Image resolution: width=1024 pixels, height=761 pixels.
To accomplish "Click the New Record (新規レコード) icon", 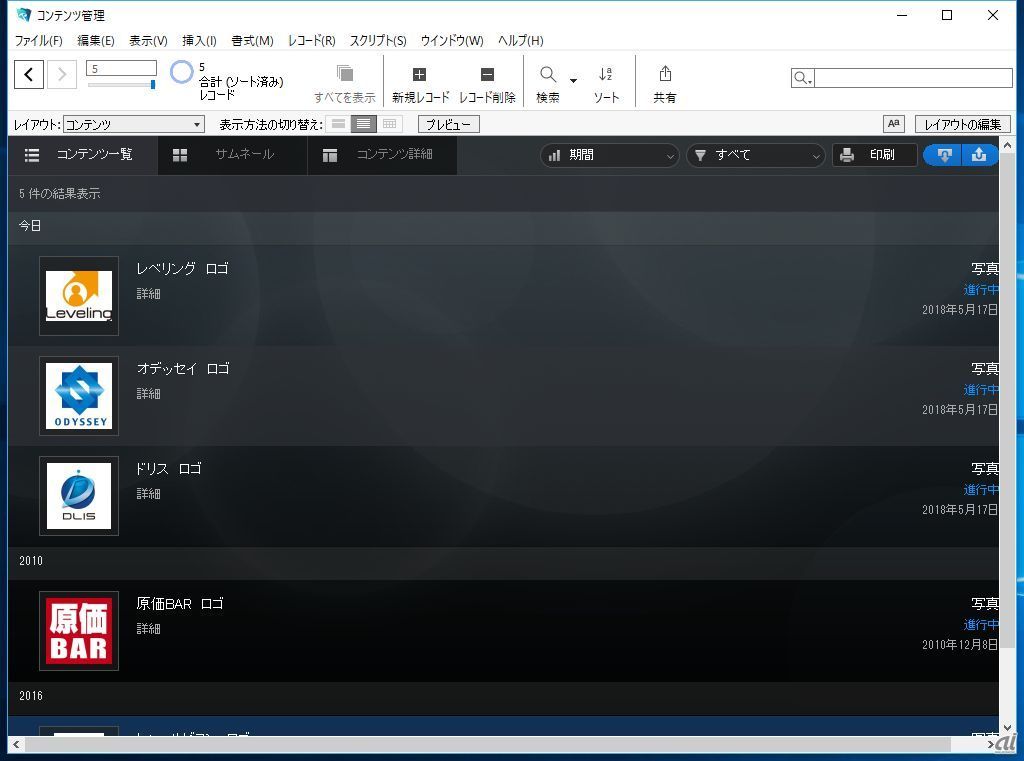I will coord(419,75).
